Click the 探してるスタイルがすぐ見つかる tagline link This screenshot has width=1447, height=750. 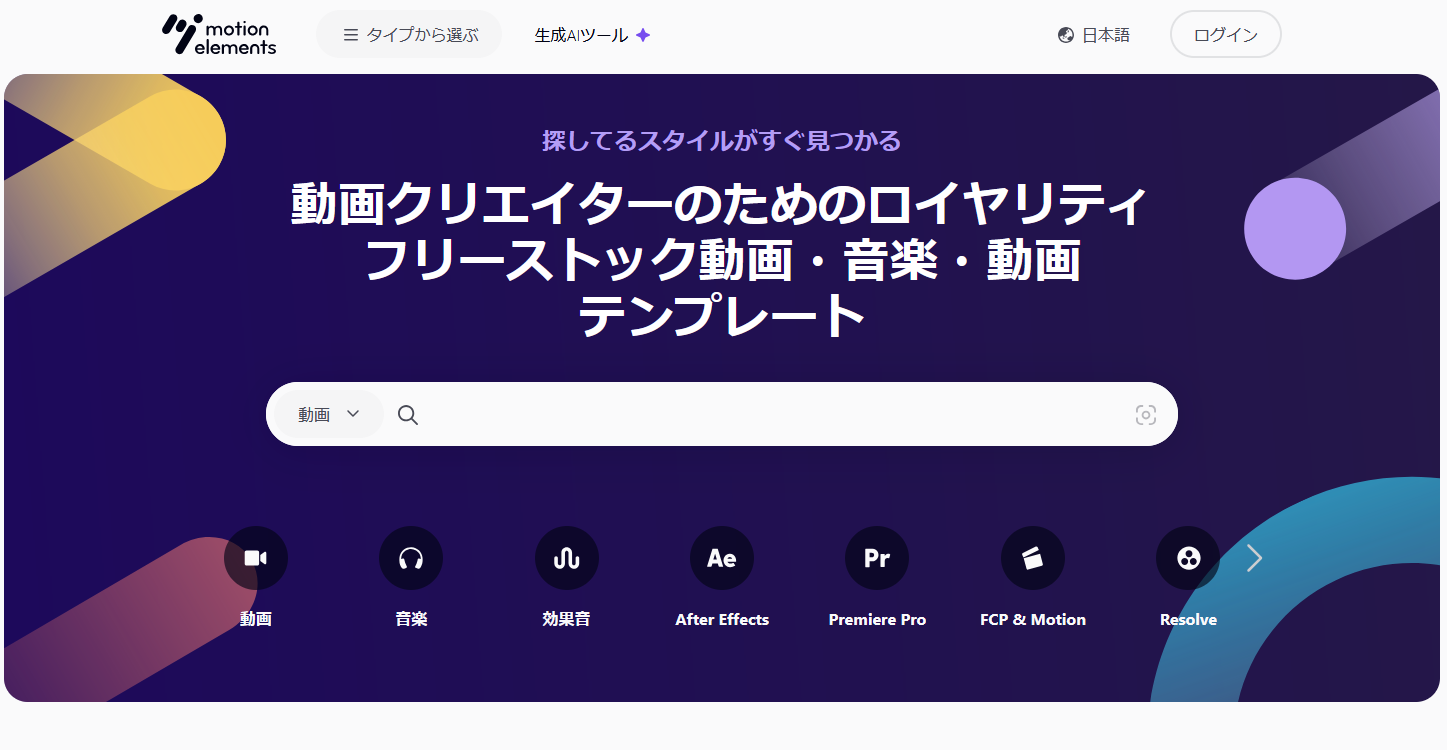pyautogui.click(x=722, y=141)
